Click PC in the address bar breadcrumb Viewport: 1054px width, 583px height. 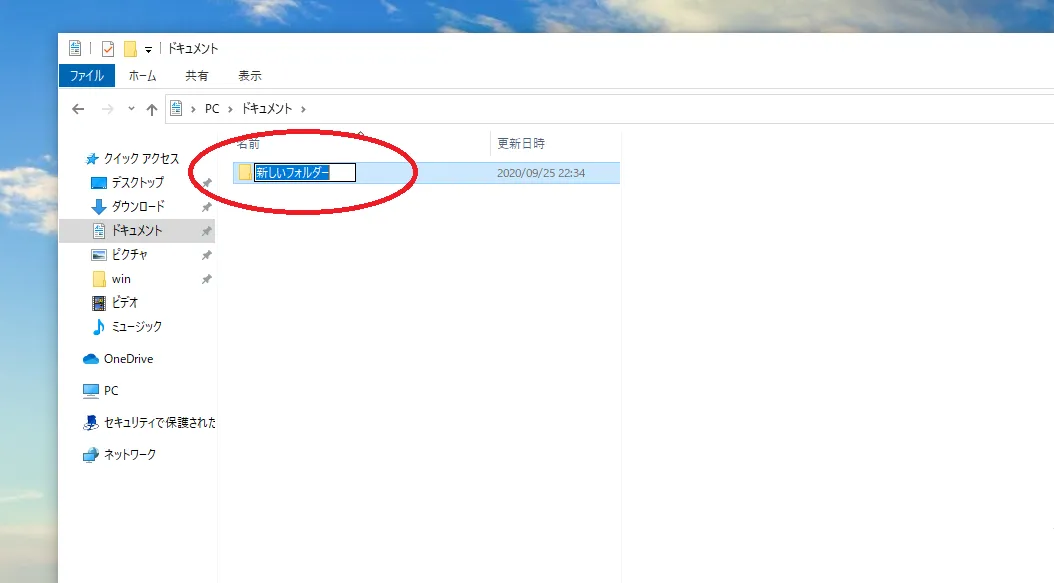pyautogui.click(x=212, y=108)
